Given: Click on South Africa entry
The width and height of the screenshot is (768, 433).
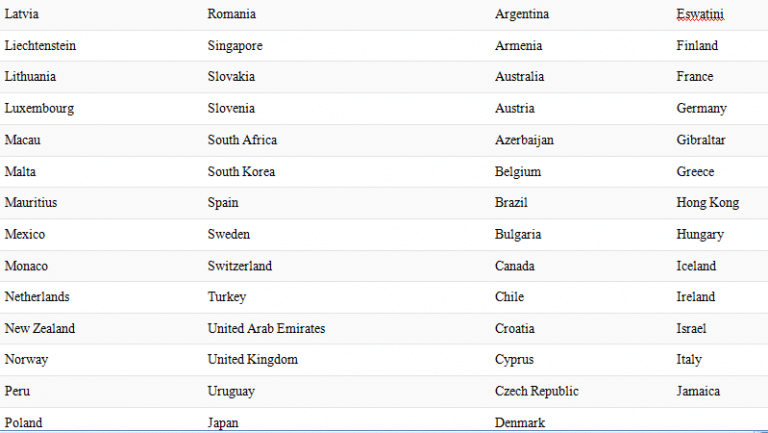Looking at the screenshot, I should pos(242,140).
